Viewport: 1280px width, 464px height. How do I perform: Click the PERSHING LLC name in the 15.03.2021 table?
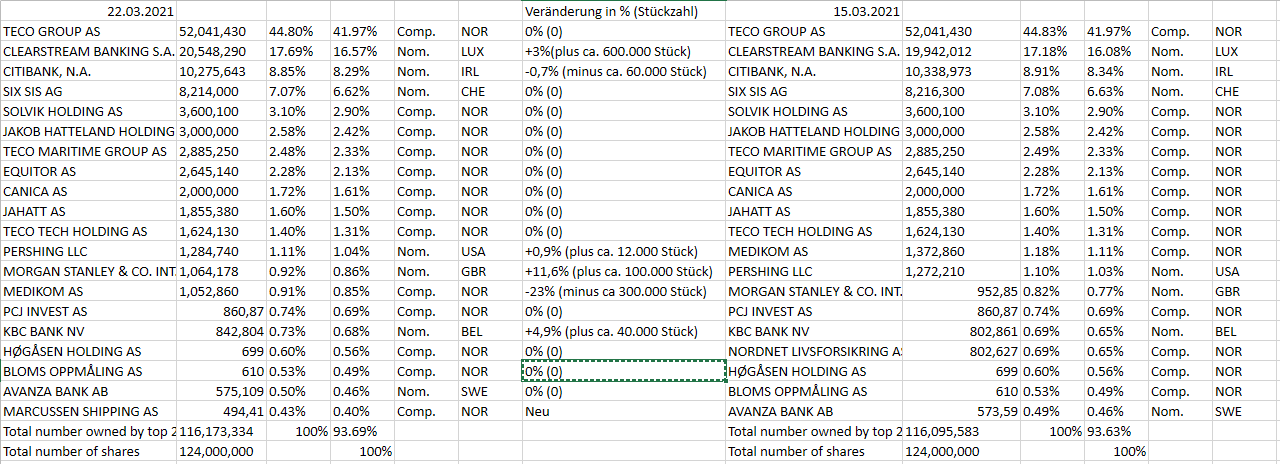point(814,271)
